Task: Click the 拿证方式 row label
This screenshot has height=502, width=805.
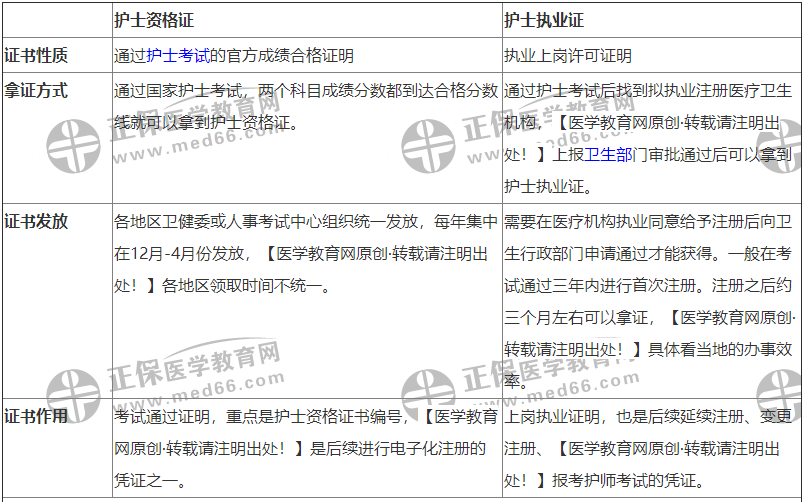Action: coord(36,90)
